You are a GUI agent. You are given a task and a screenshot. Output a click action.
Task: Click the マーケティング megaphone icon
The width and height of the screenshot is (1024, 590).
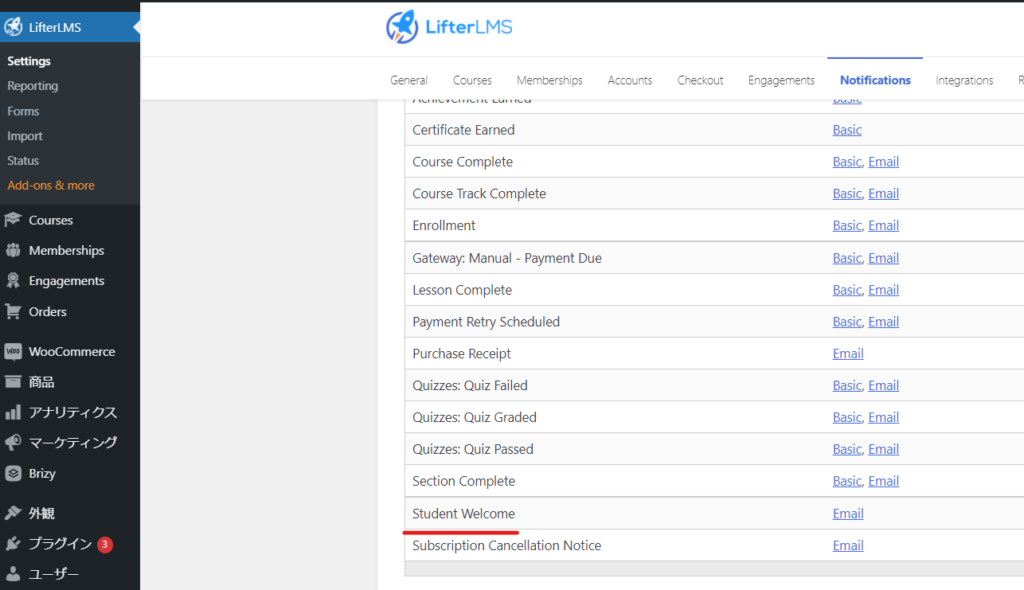point(13,442)
